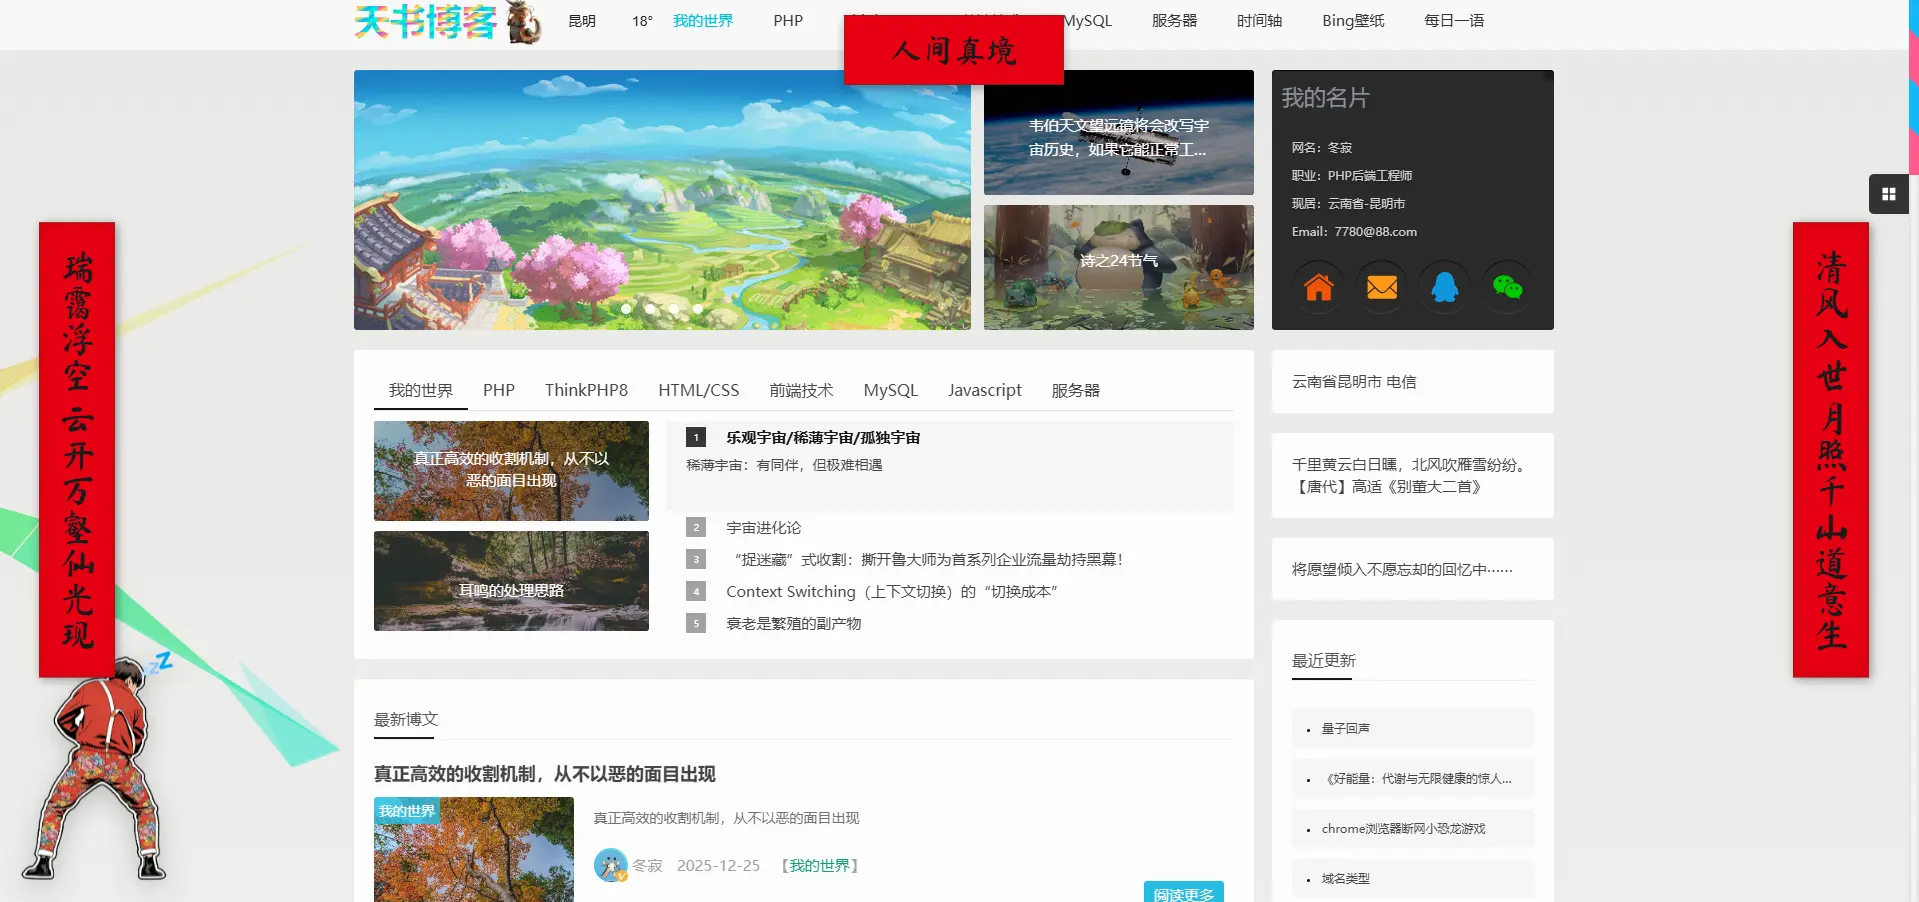Open the 《好能量》 entry in 最近更新
The image size is (1919, 902).
1416,778
